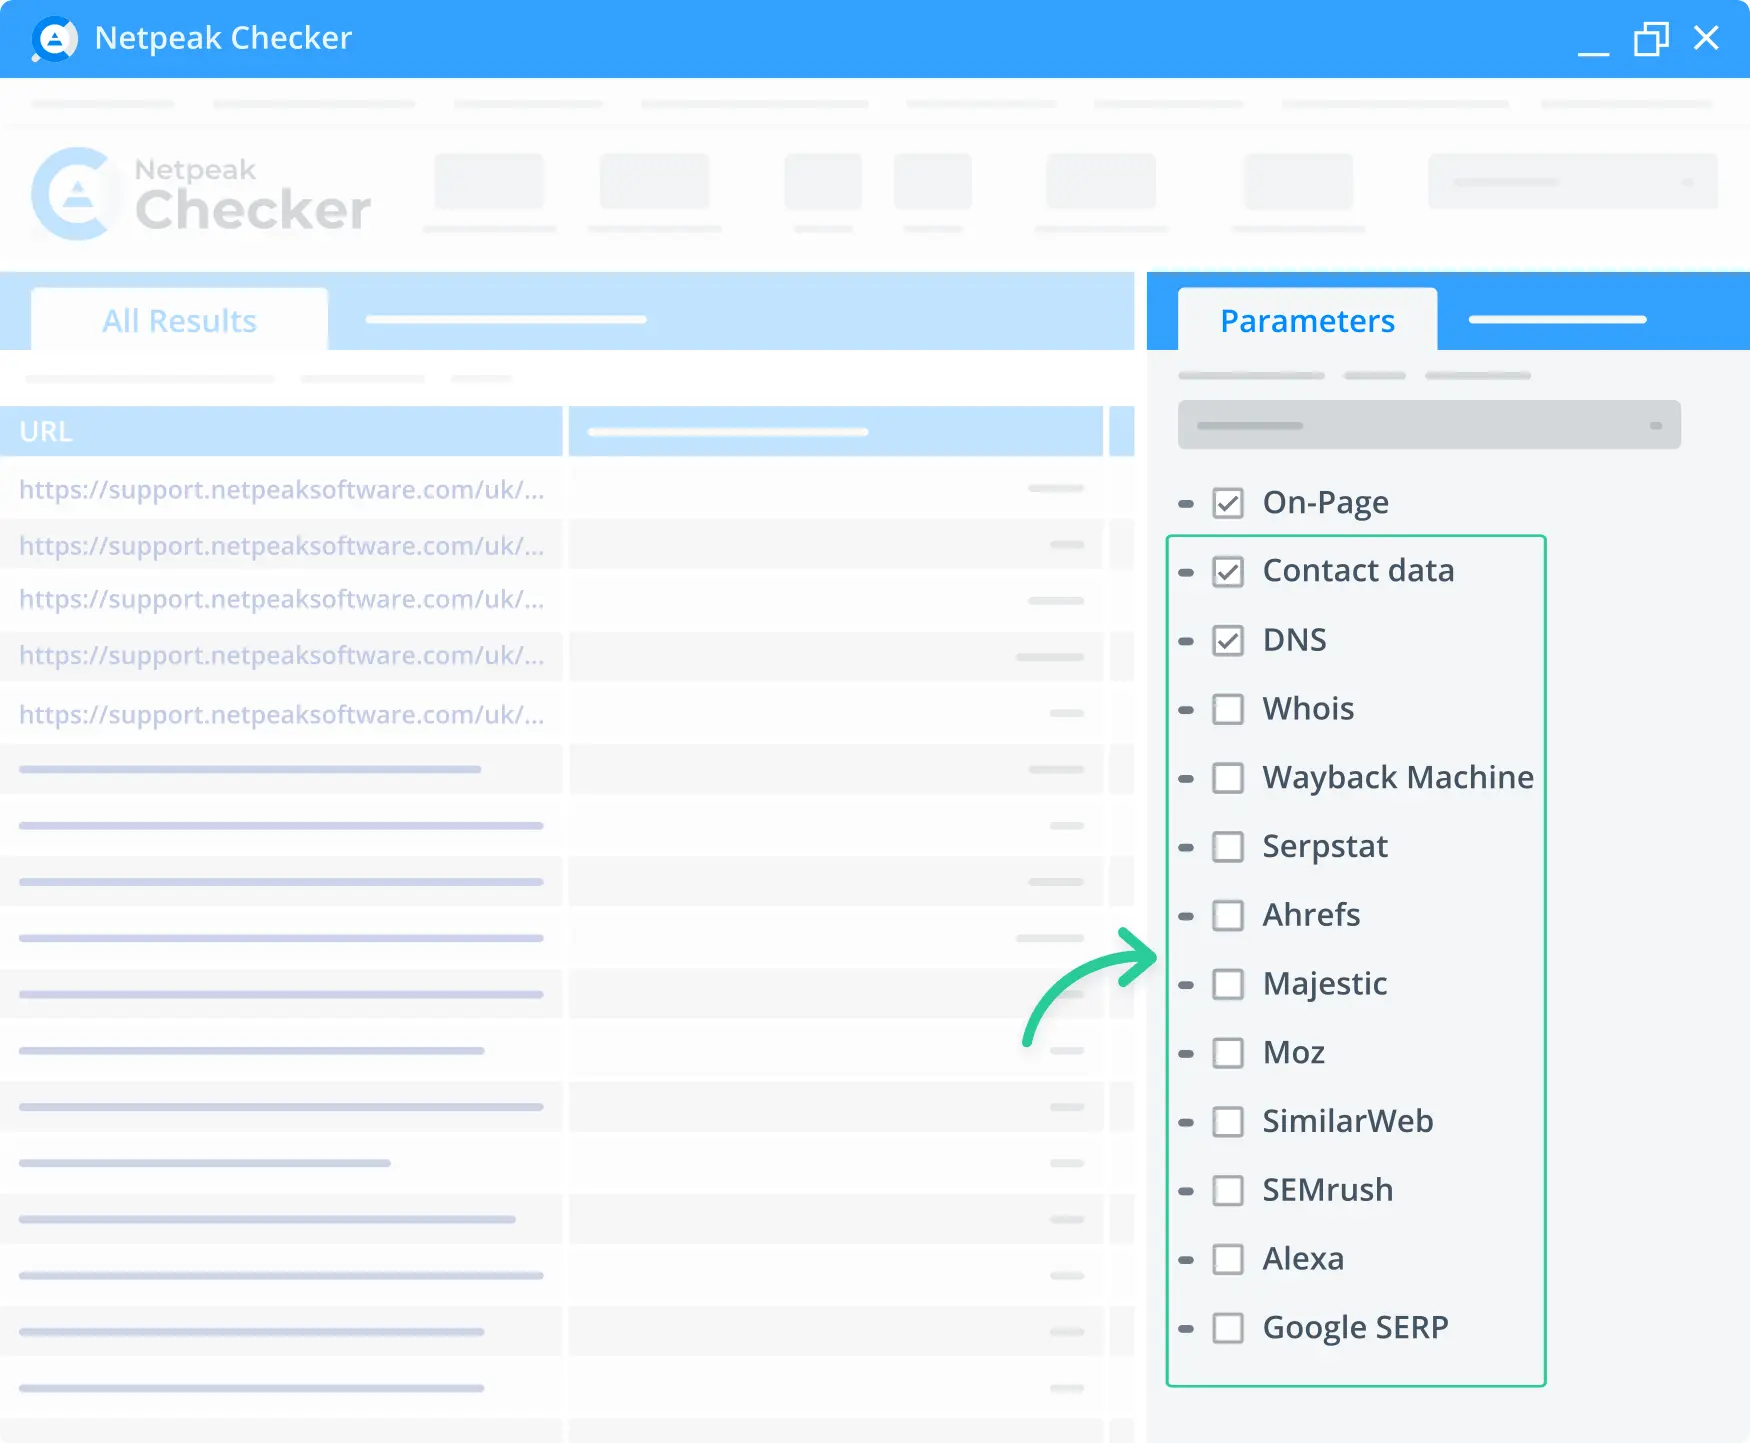
Task: Click the Netpeak Checker logo in the header
Action: pos(198,194)
